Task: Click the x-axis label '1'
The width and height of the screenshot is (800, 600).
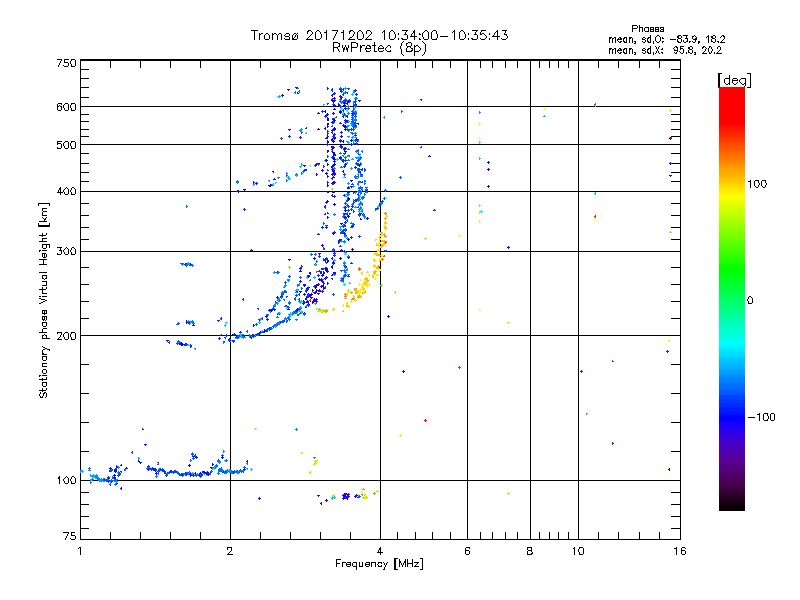Action: 80,551
